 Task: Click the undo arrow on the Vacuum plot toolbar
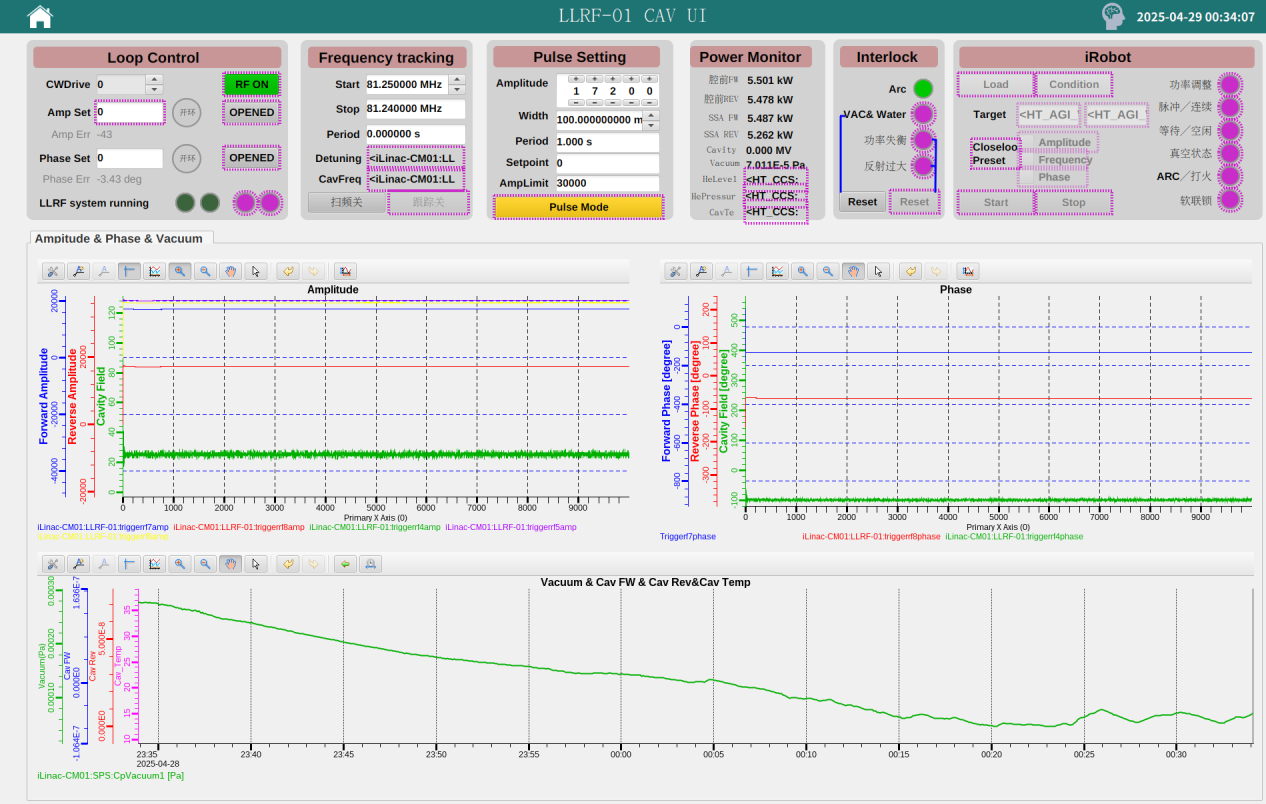(288, 564)
